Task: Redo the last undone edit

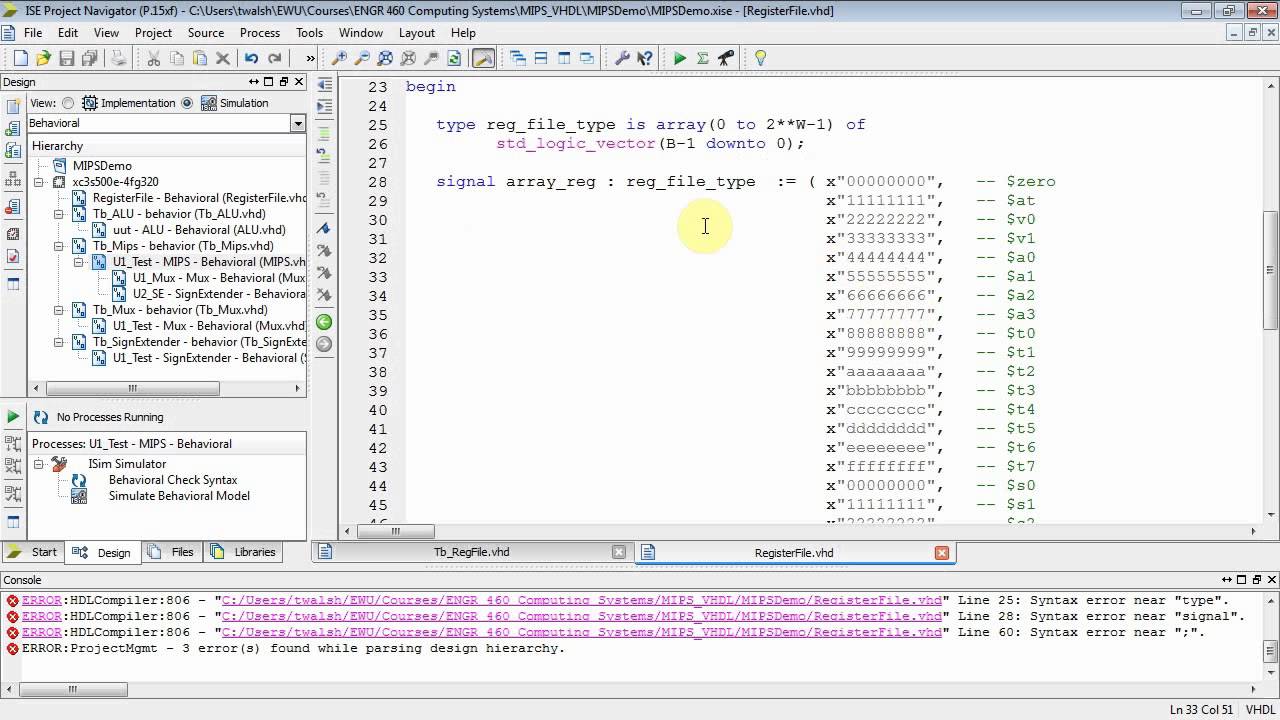Action: tap(274, 58)
